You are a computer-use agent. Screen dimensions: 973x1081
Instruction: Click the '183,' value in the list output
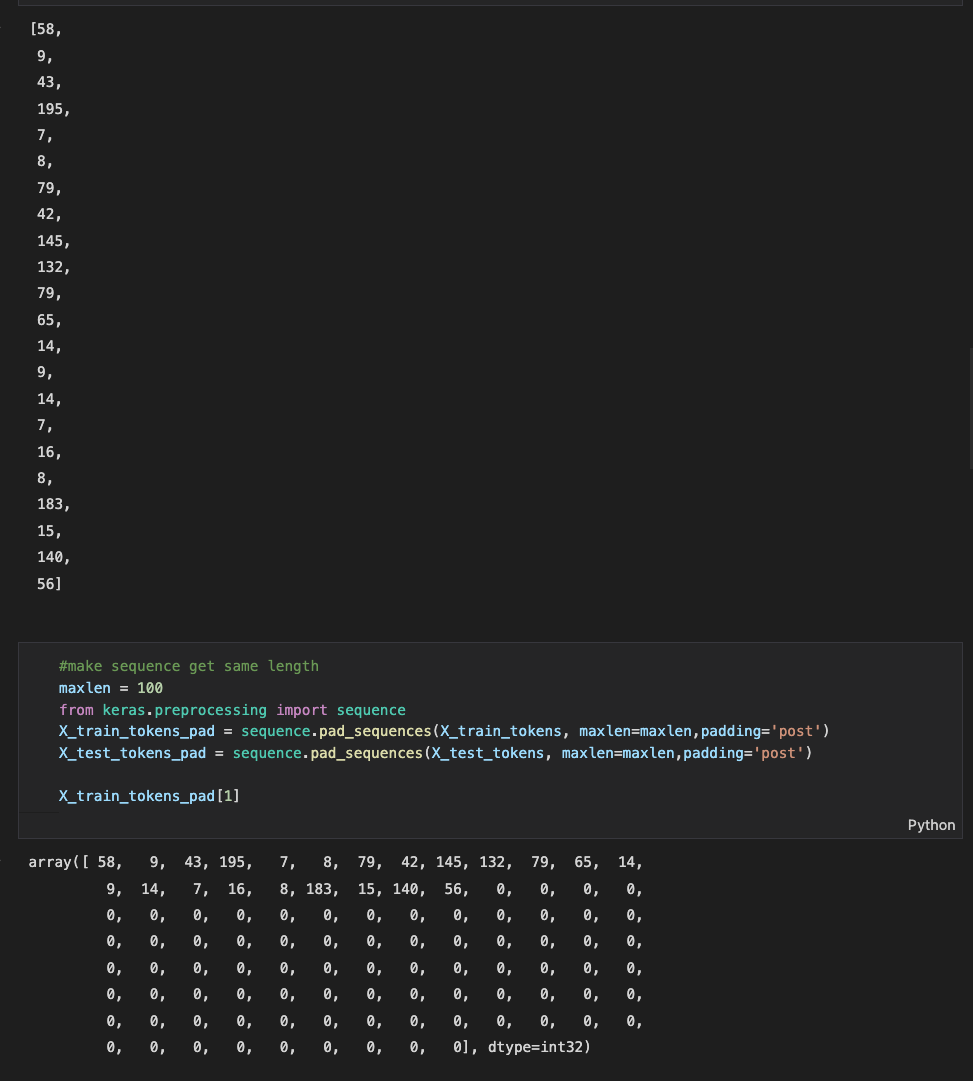pos(54,504)
